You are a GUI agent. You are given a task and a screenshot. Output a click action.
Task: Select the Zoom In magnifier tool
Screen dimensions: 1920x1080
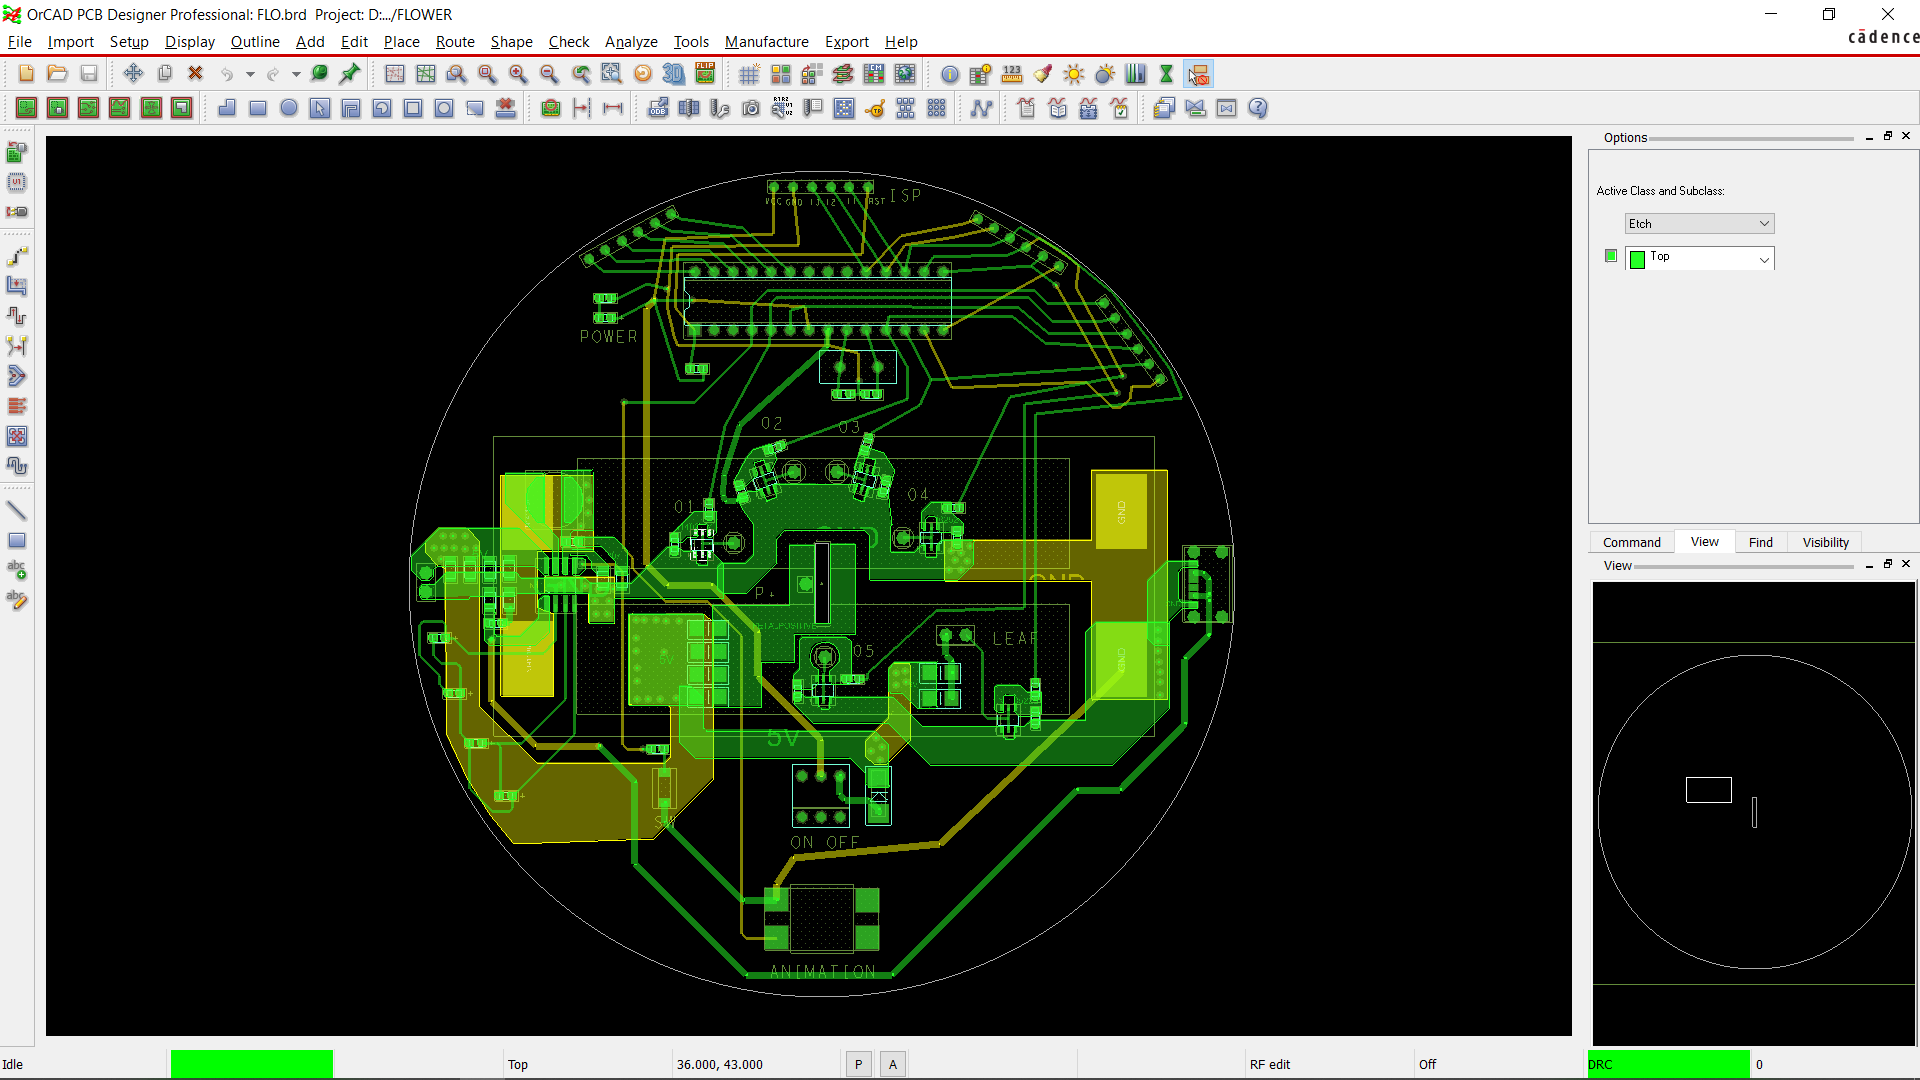pyautogui.click(x=518, y=74)
